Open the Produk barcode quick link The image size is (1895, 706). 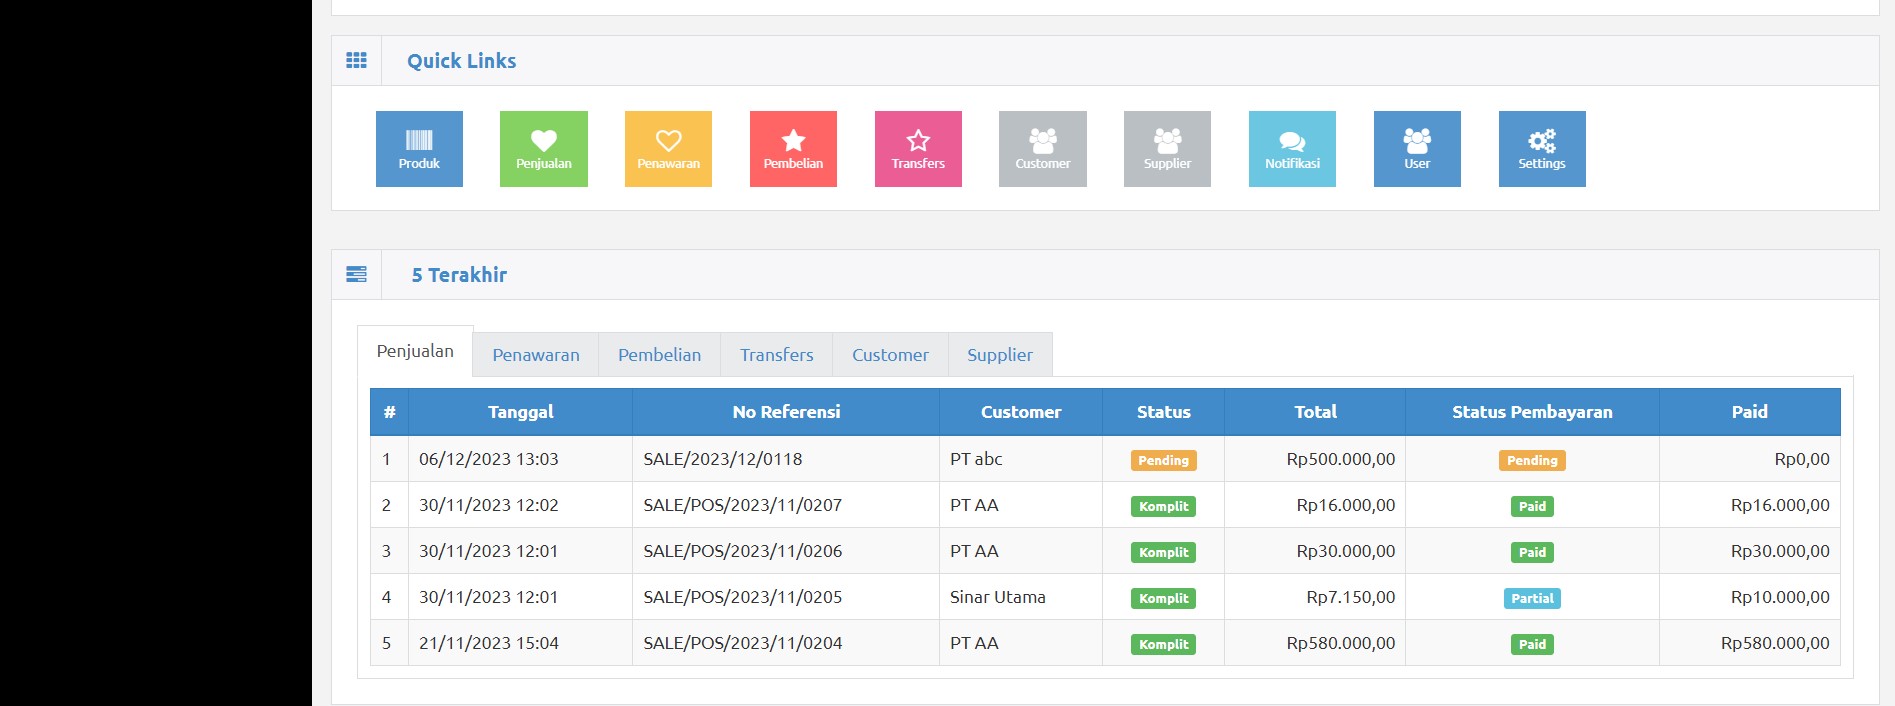[419, 149]
